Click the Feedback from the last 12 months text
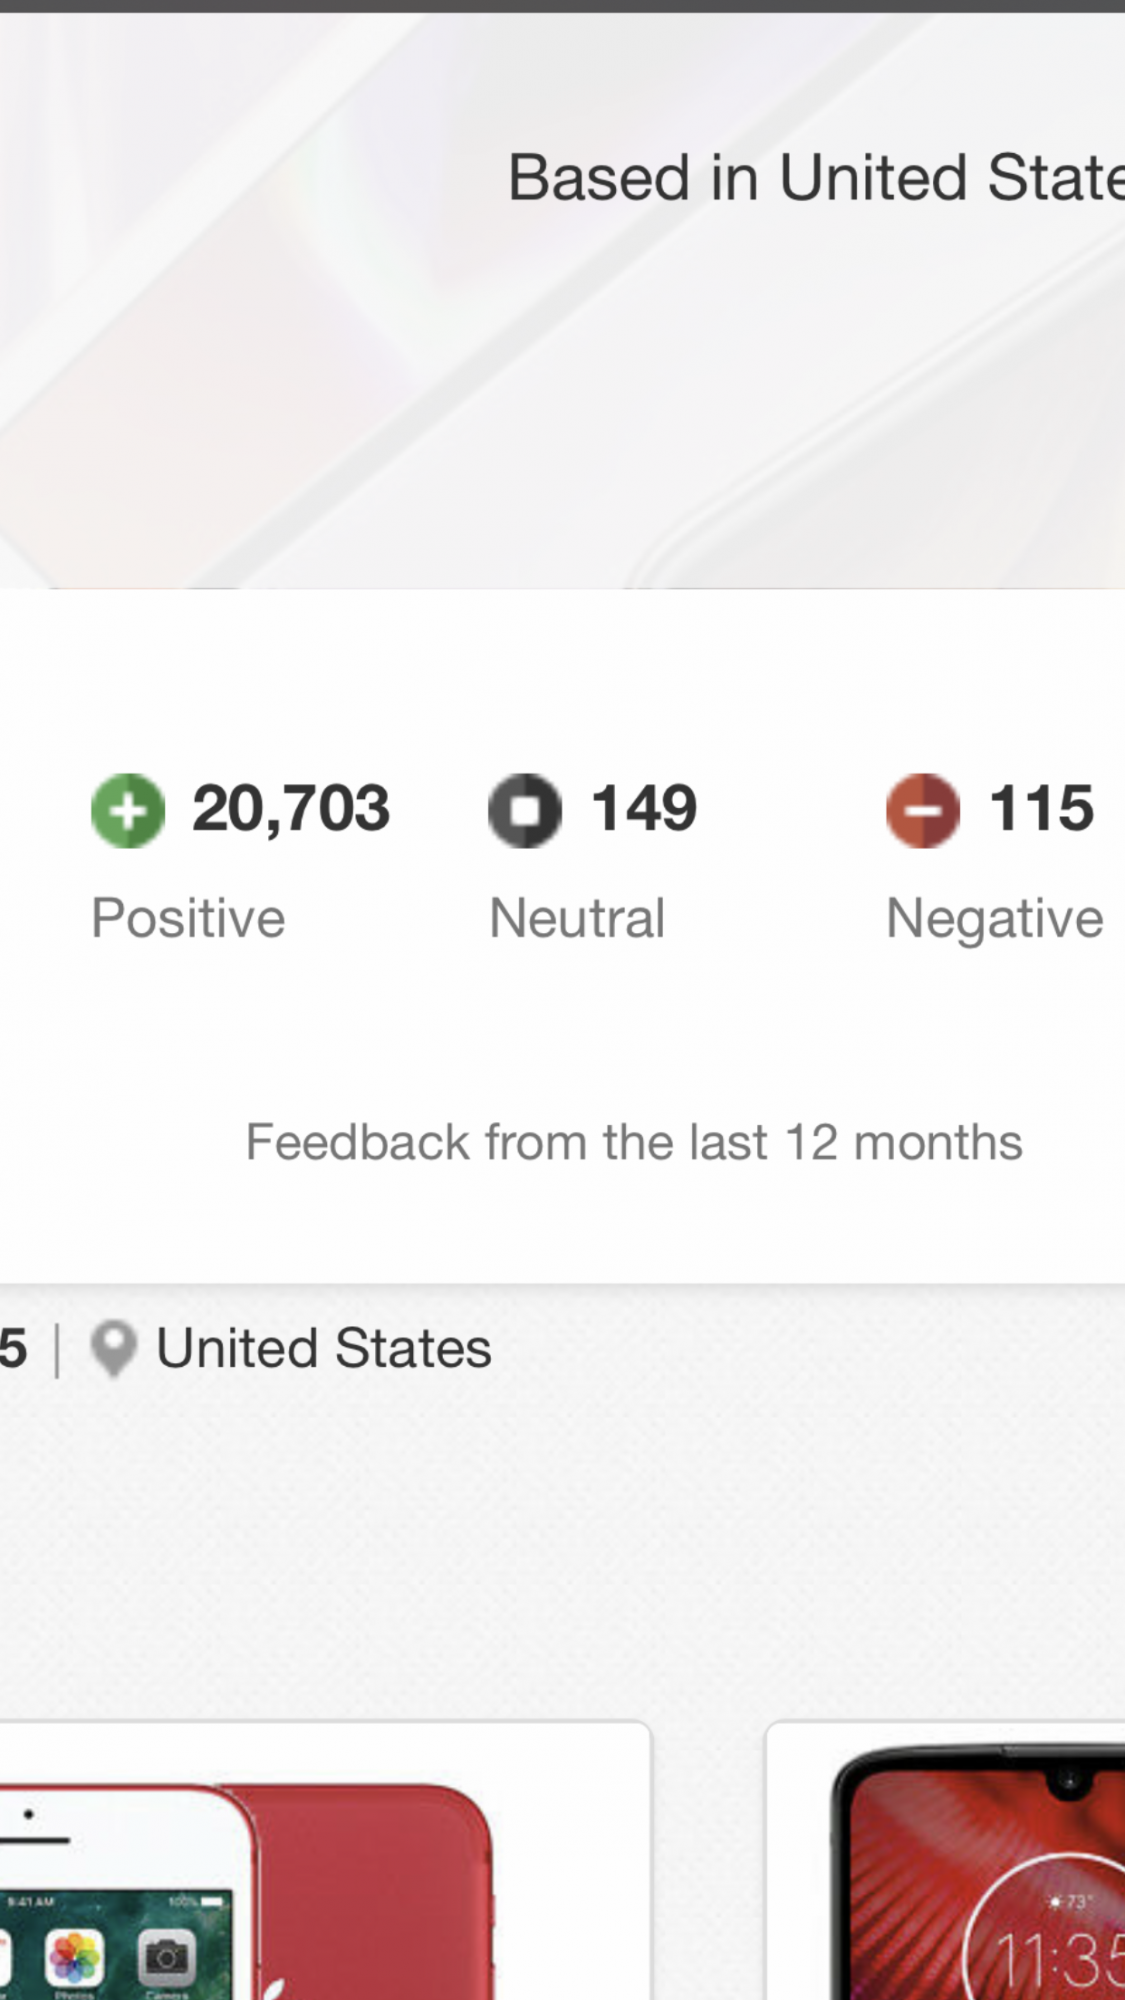 pos(634,1142)
